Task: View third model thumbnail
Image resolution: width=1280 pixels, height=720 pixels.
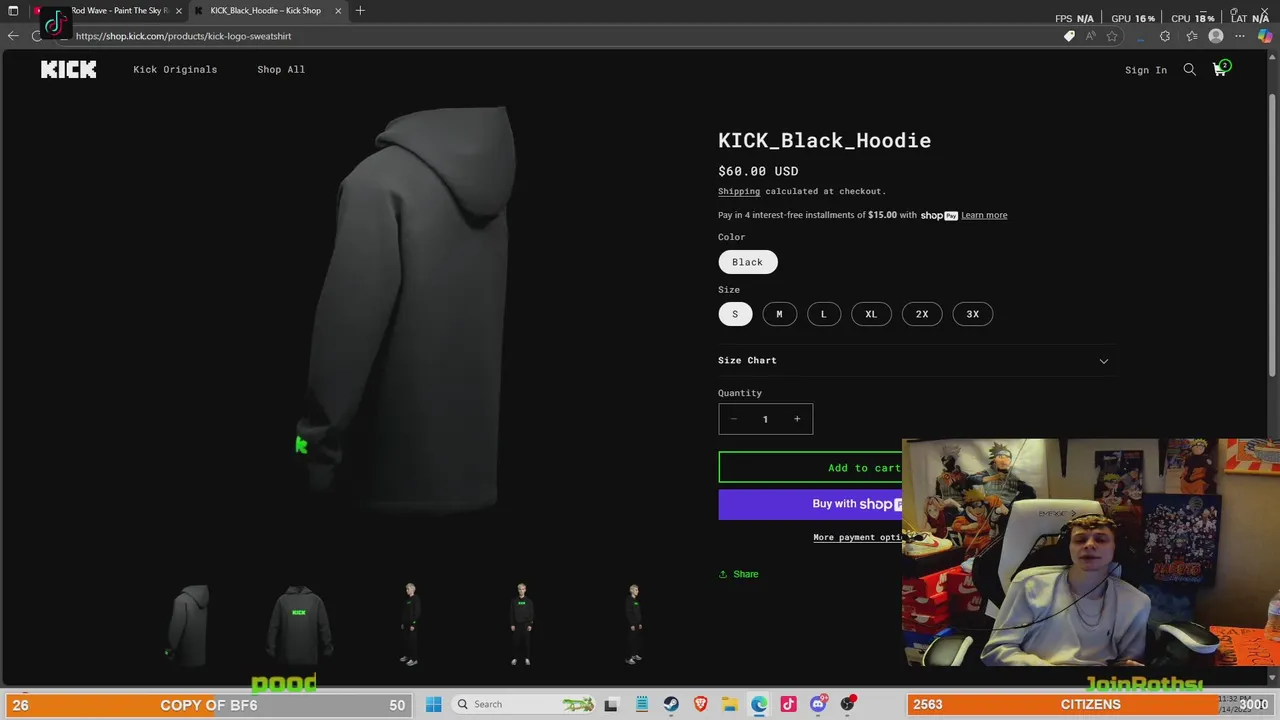Action: click(410, 625)
